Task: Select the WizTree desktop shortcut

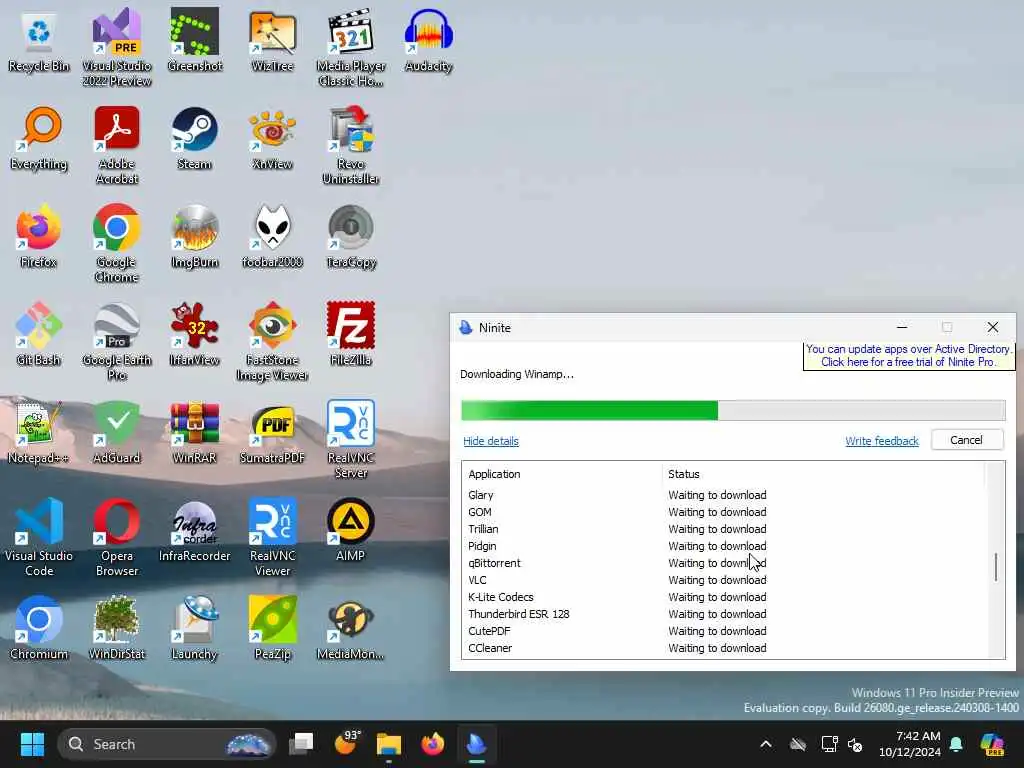Action: [x=272, y=41]
